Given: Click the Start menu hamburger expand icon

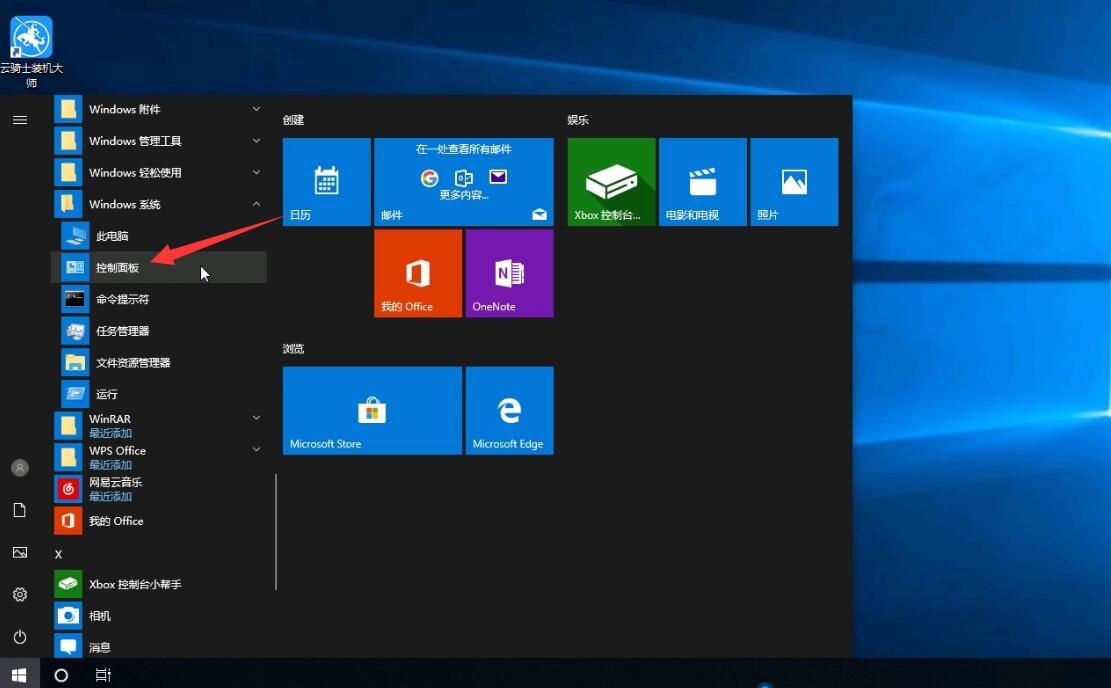Looking at the screenshot, I should coord(20,120).
